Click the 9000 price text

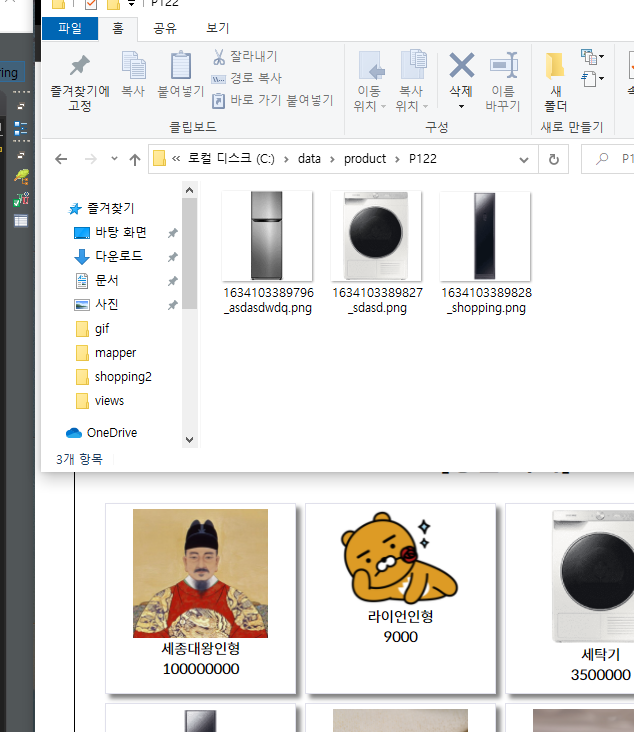401,637
